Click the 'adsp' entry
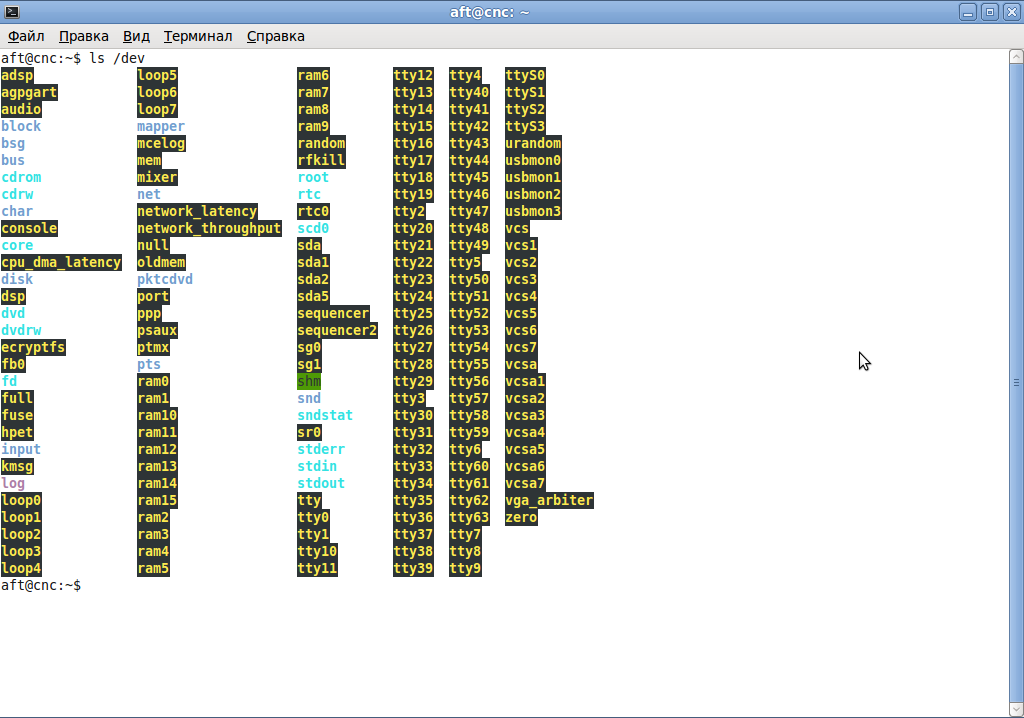This screenshot has width=1024, height=718. point(17,75)
